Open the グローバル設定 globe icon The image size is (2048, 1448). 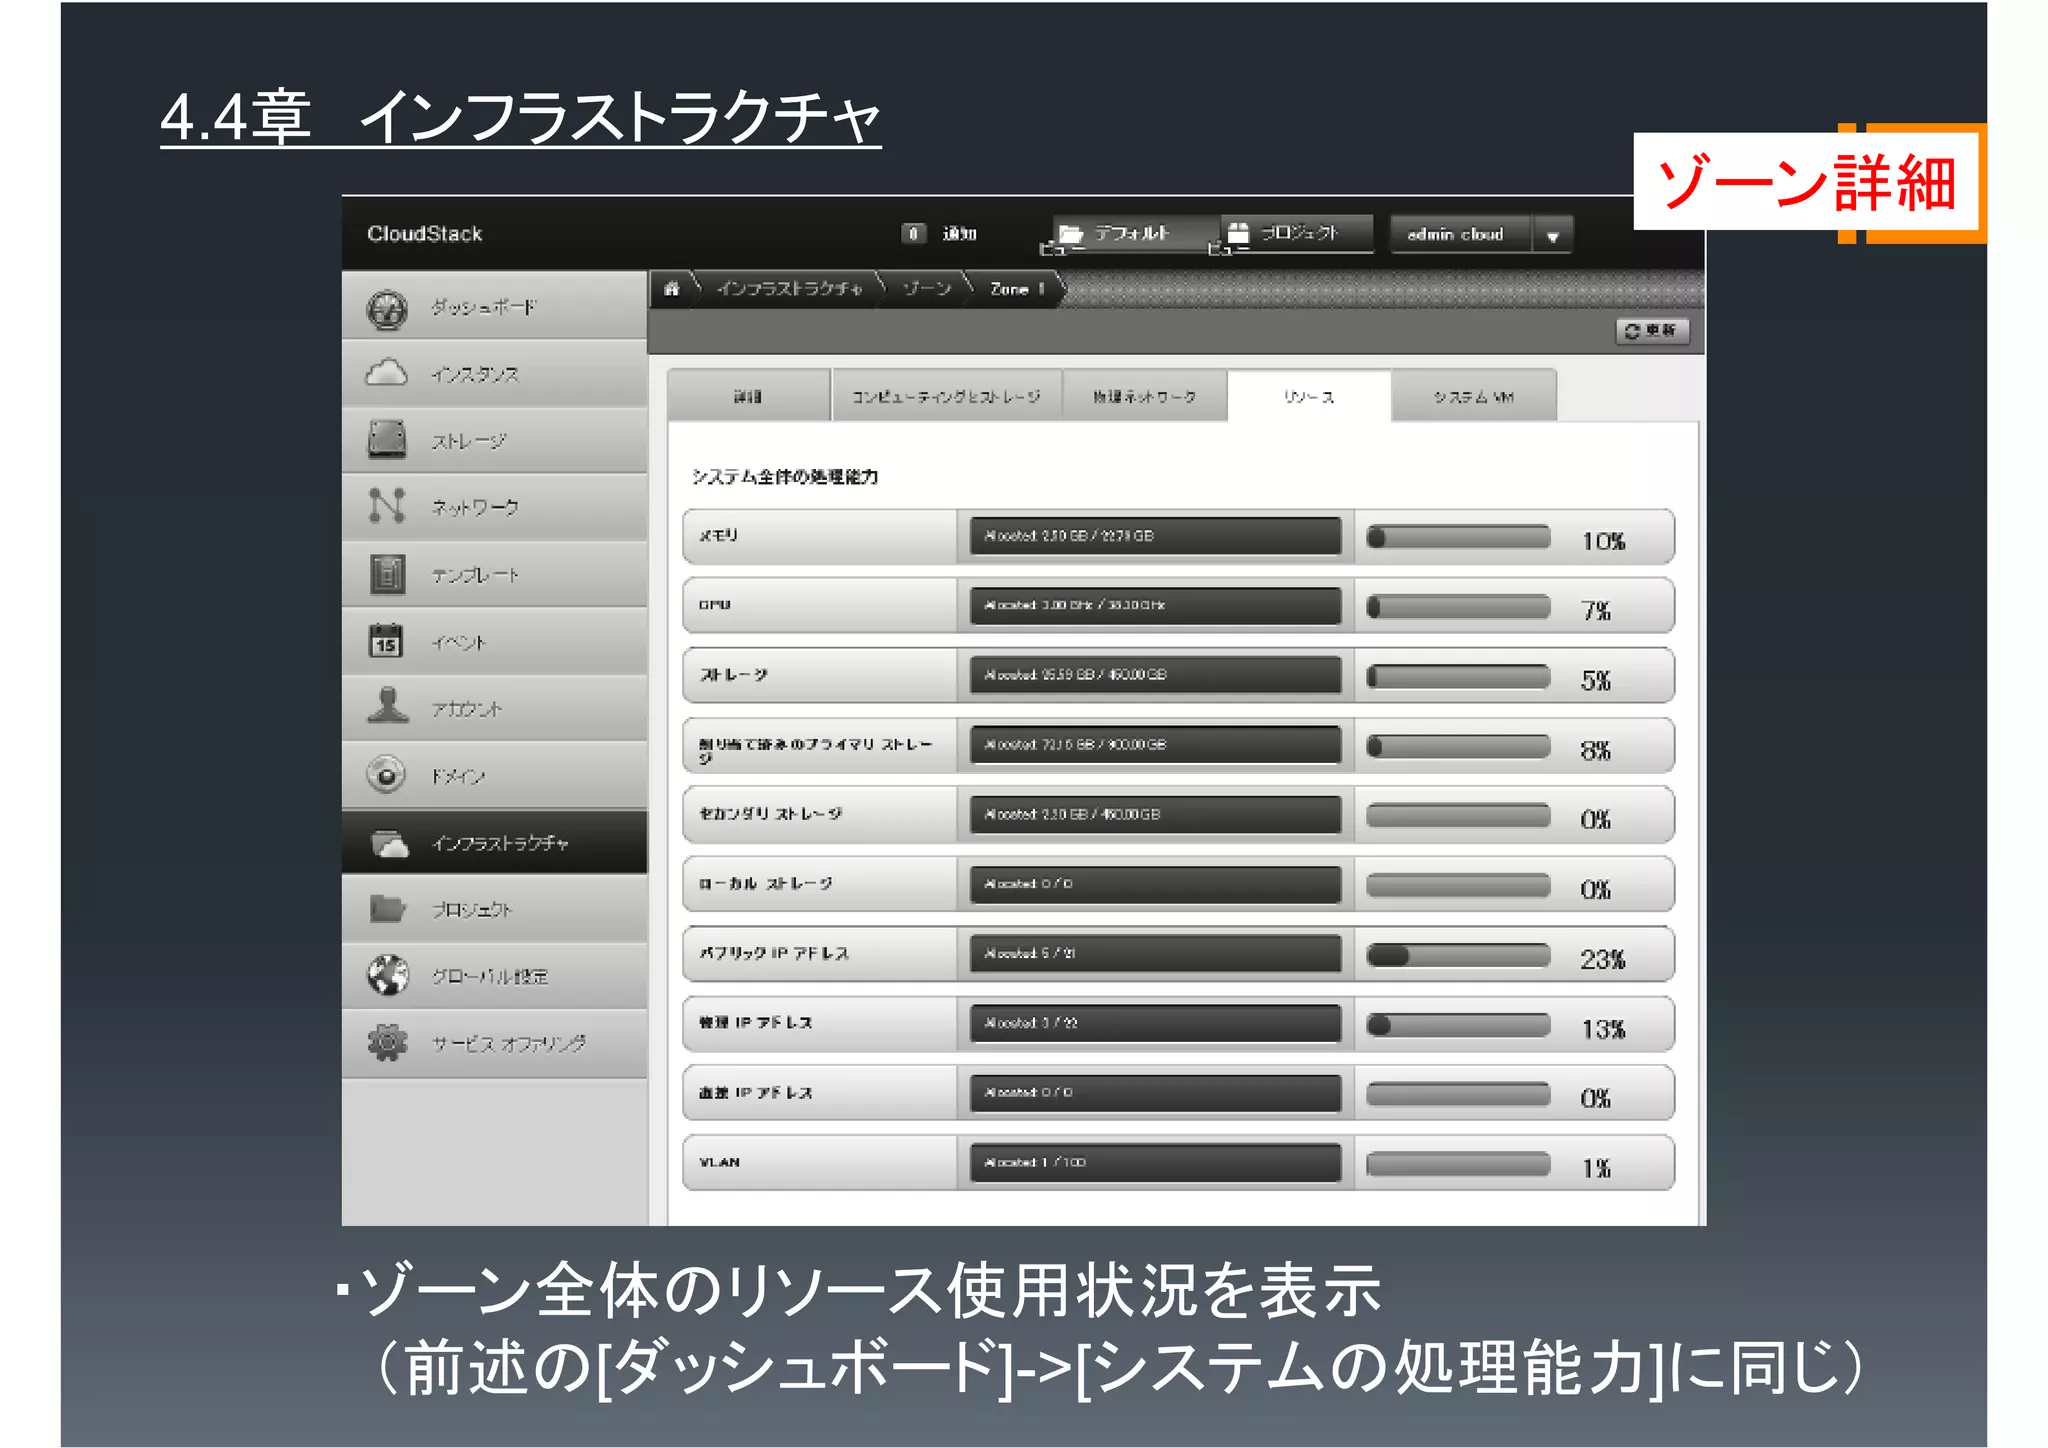point(388,975)
